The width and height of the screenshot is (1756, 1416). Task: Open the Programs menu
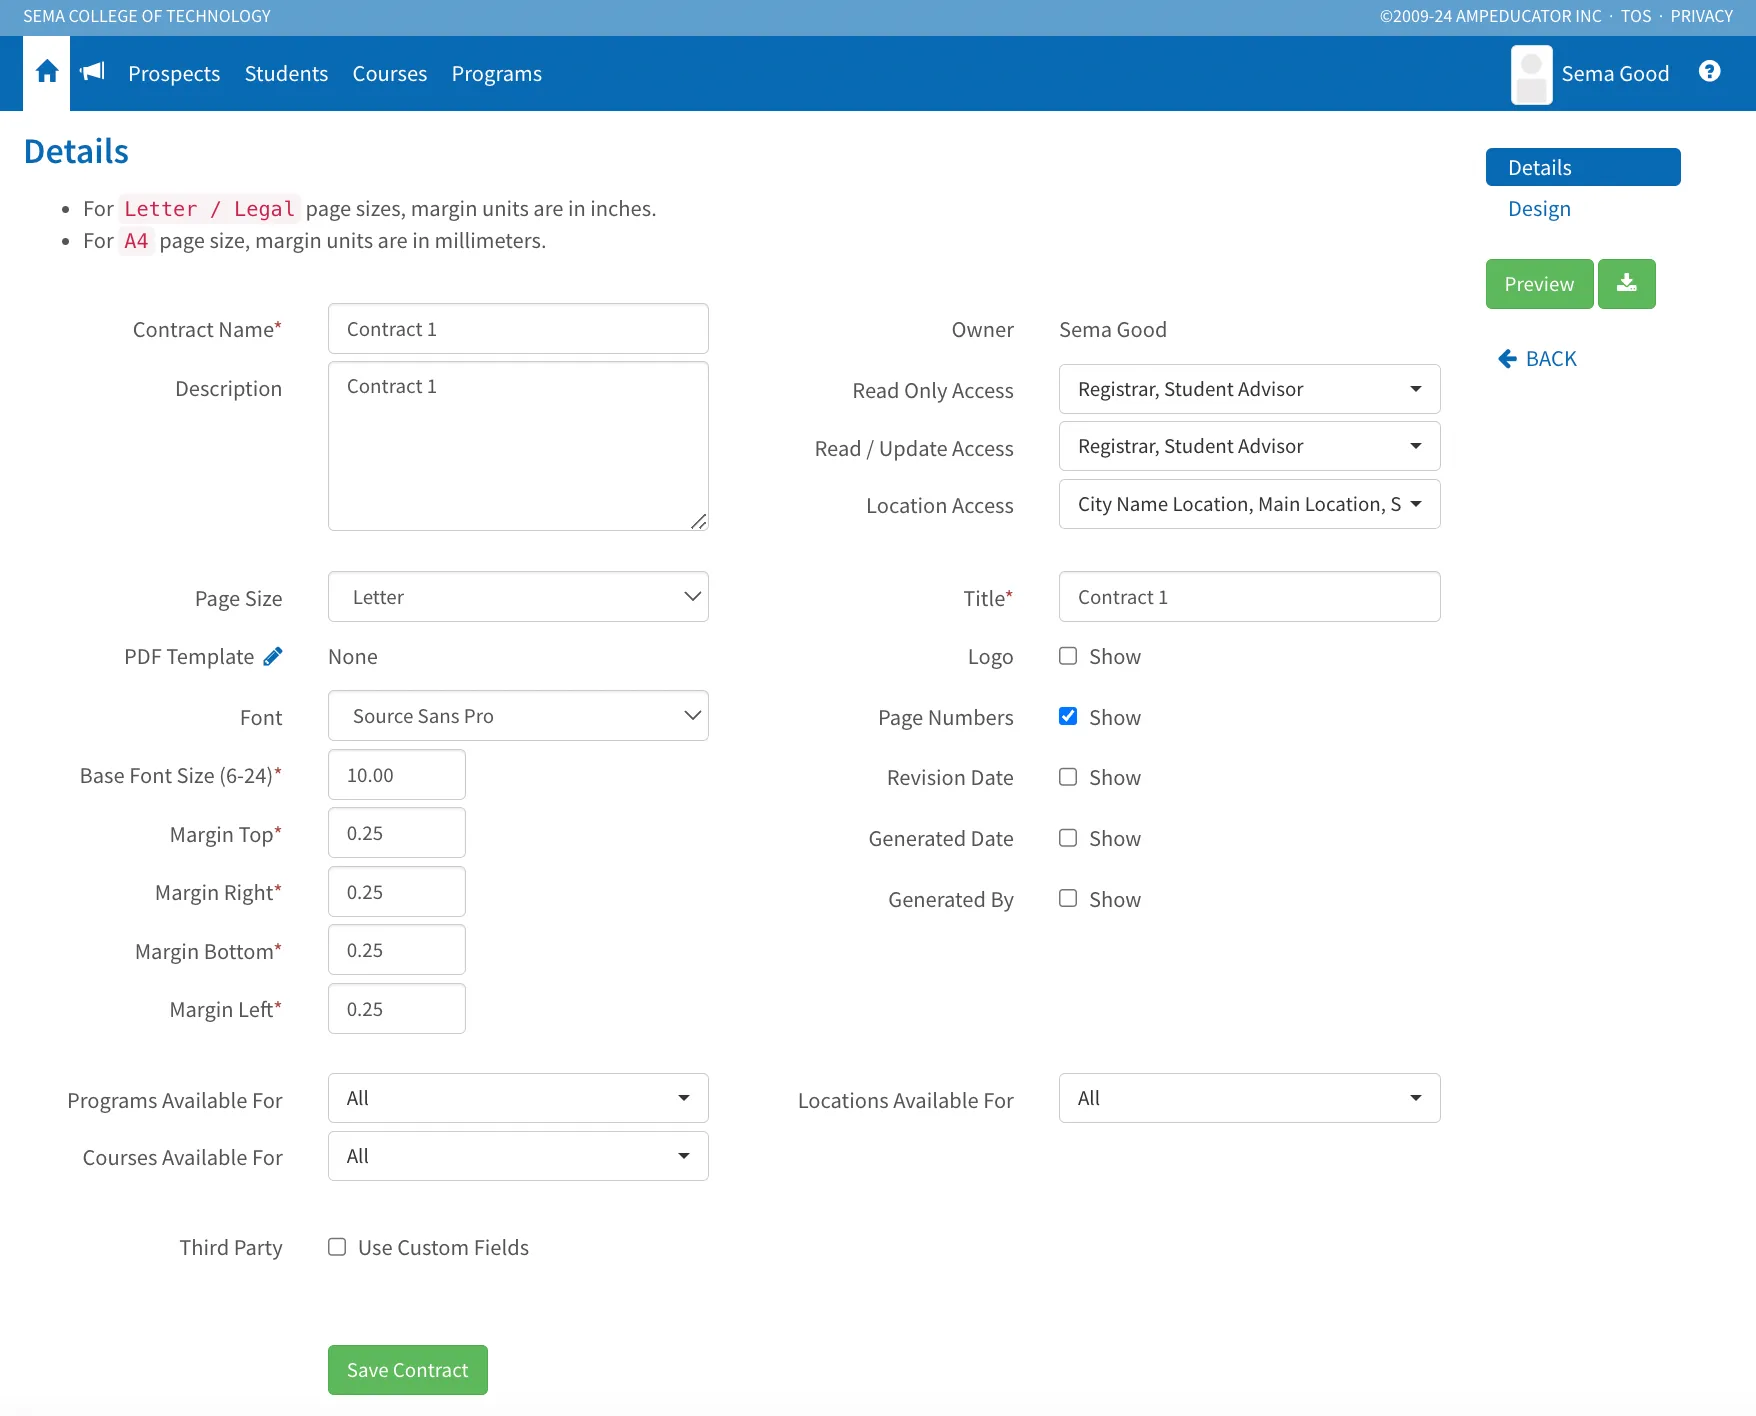pos(496,74)
